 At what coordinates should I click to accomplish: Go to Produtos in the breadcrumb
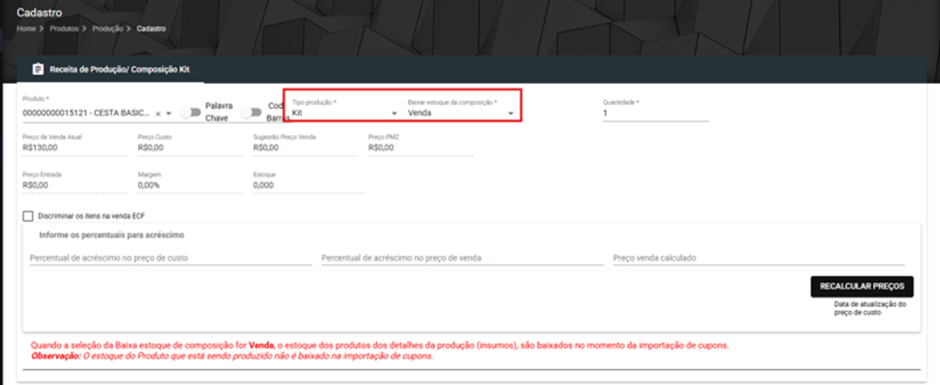point(64,29)
